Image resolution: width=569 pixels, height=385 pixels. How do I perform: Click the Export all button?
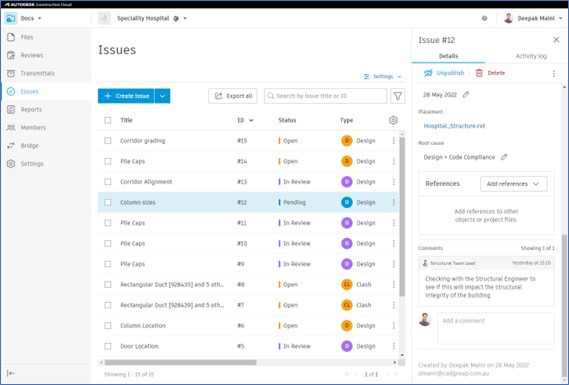pyautogui.click(x=233, y=96)
